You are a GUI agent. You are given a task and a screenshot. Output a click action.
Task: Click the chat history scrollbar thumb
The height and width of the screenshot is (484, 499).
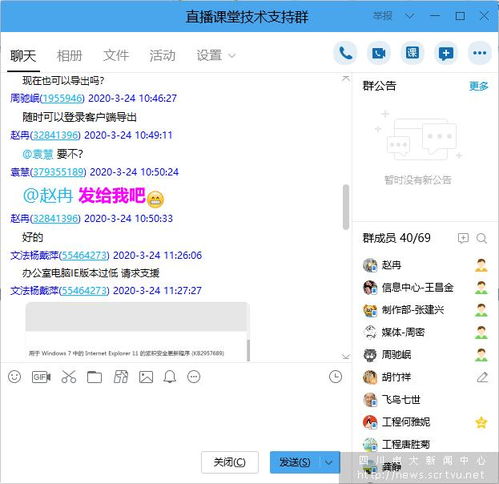pos(346,207)
